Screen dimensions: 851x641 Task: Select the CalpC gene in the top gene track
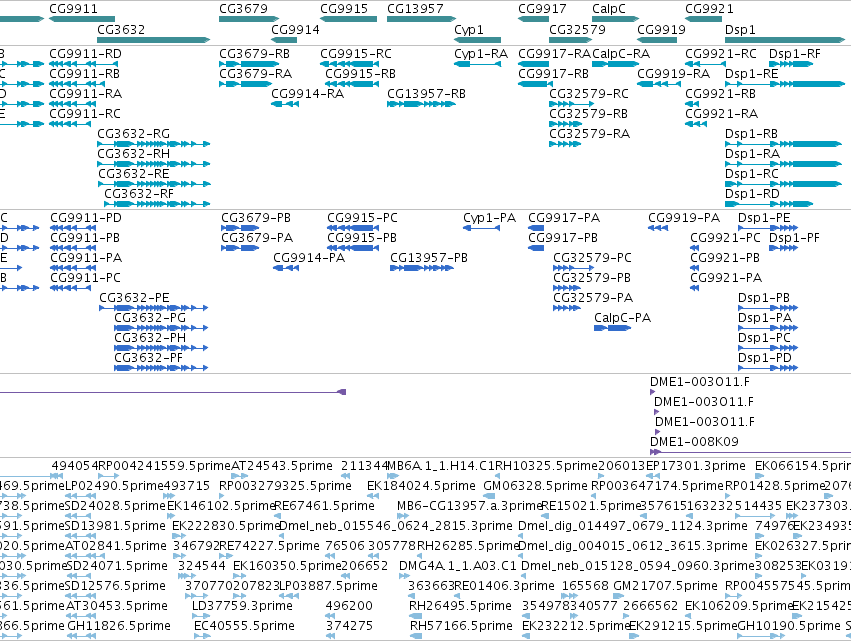pyautogui.click(x=615, y=19)
